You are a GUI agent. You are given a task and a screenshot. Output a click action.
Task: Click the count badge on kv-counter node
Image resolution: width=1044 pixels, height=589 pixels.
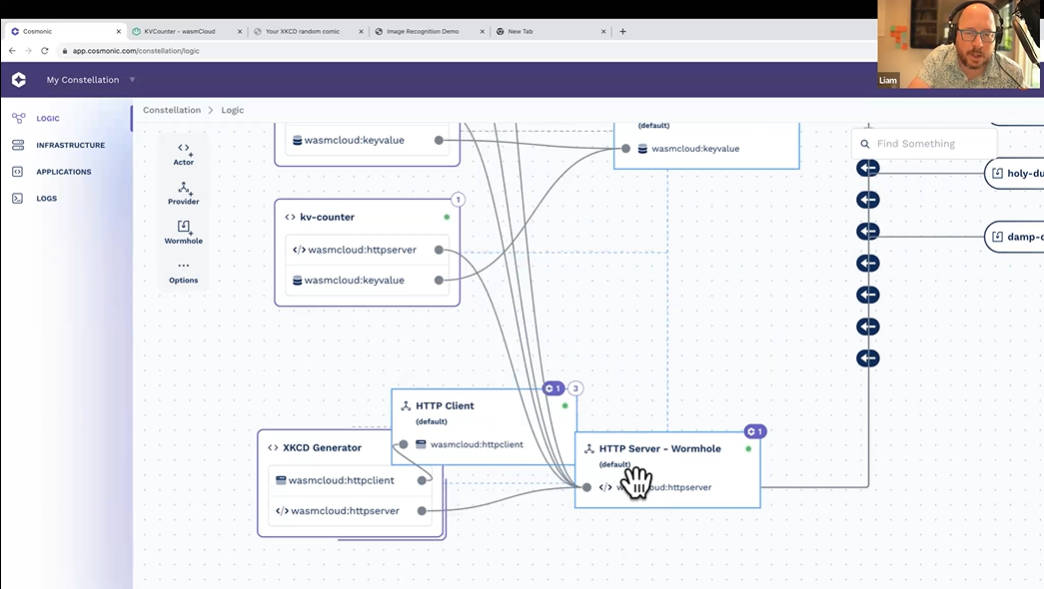(458, 200)
